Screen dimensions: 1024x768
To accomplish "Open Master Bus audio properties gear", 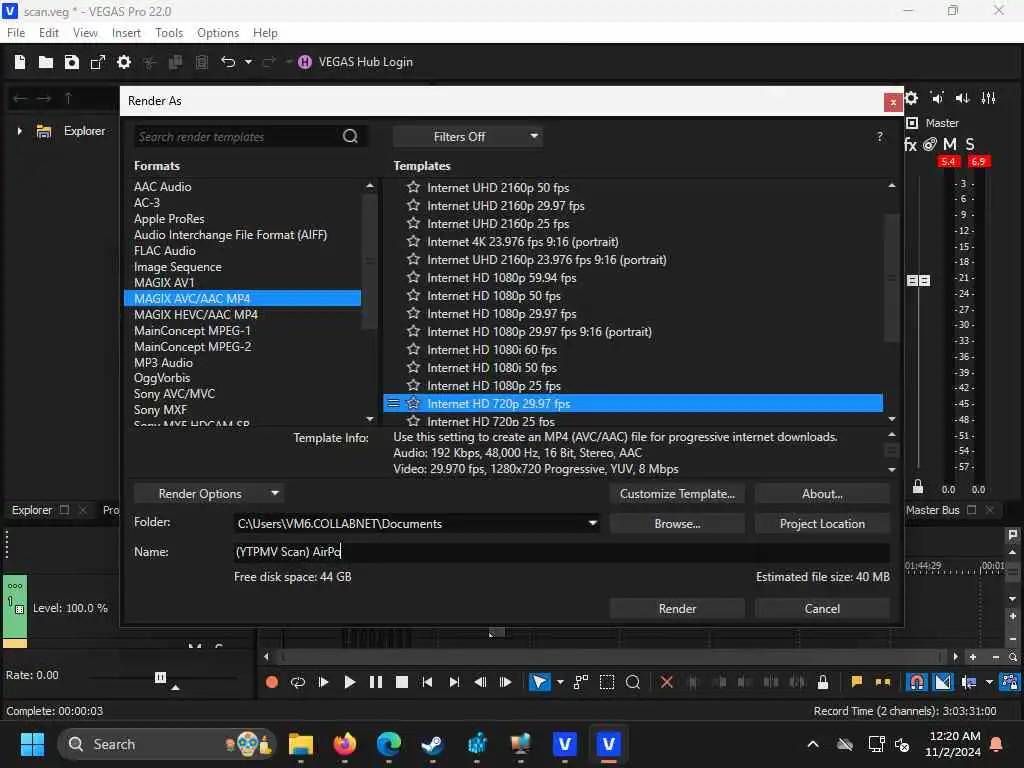I will (911, 98).
